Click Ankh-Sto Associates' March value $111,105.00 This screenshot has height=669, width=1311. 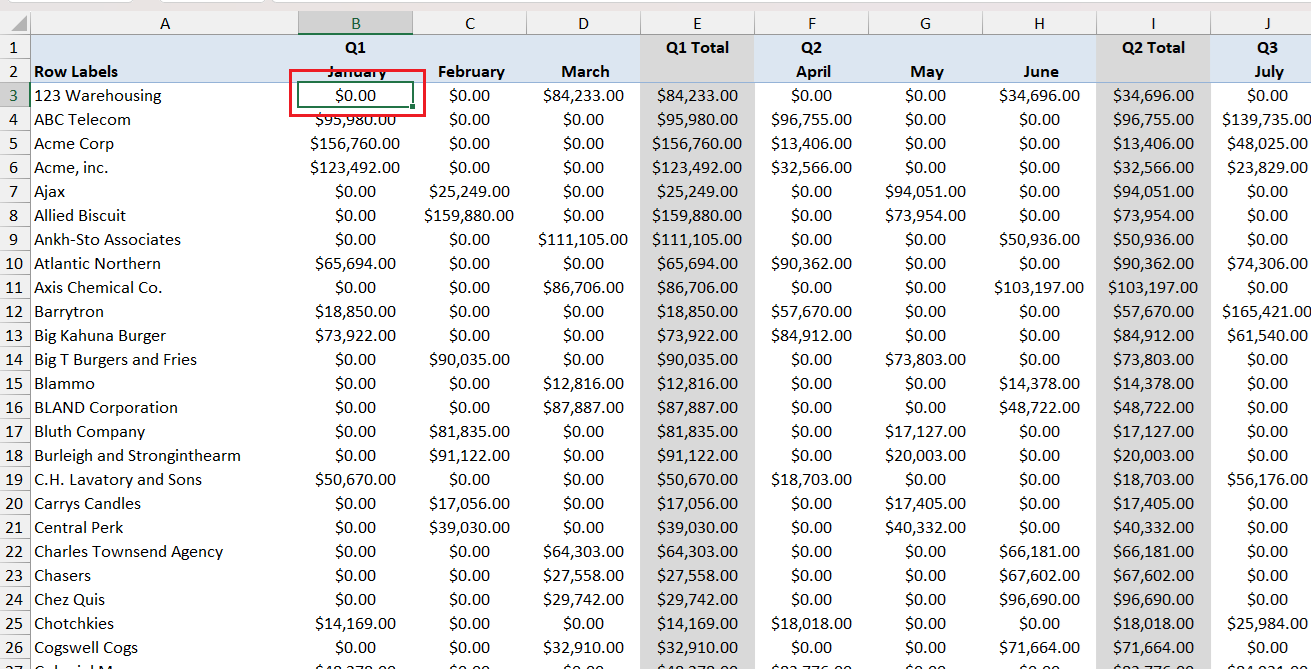[584, 240]
